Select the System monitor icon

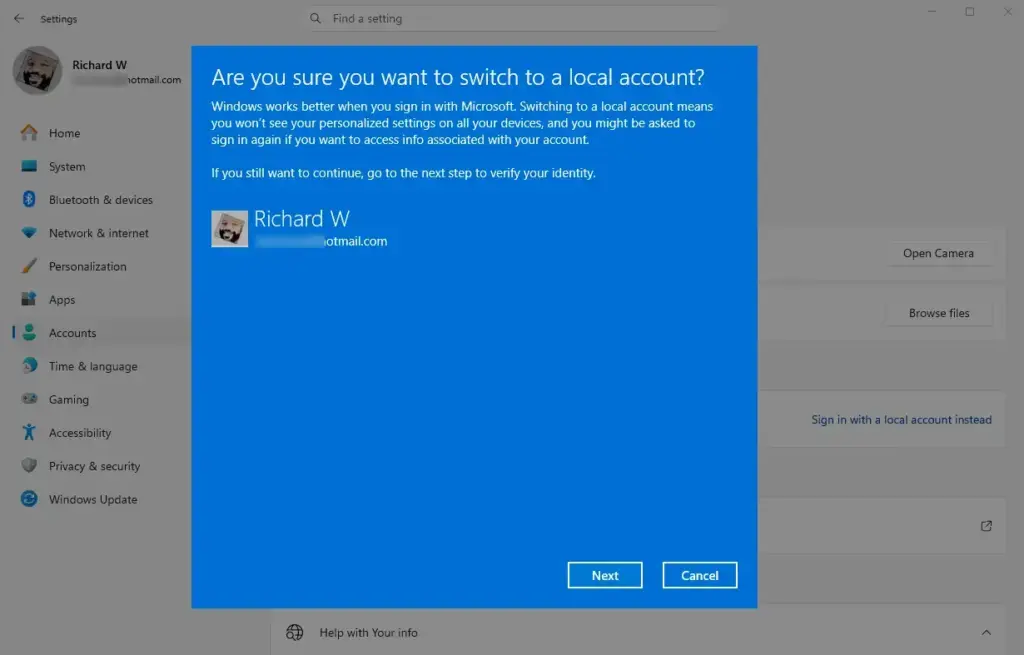29,166
